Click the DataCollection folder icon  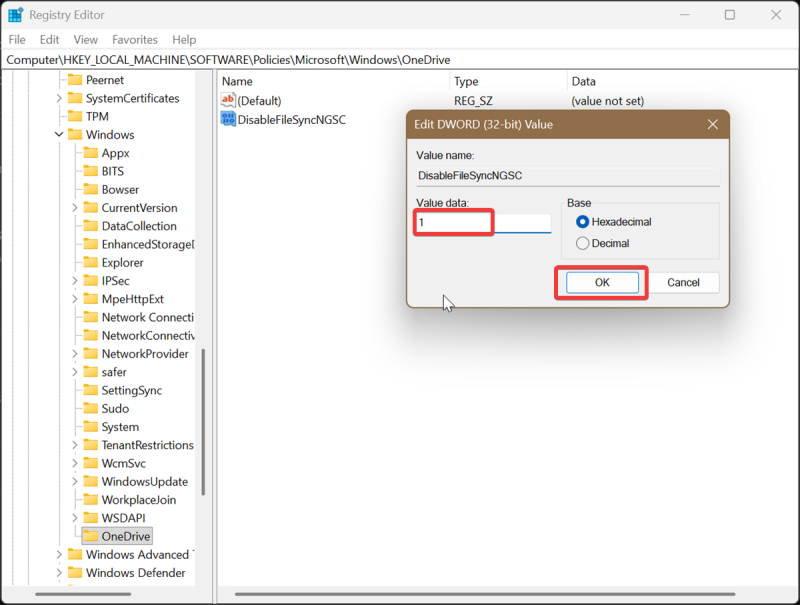click(90, 226)
